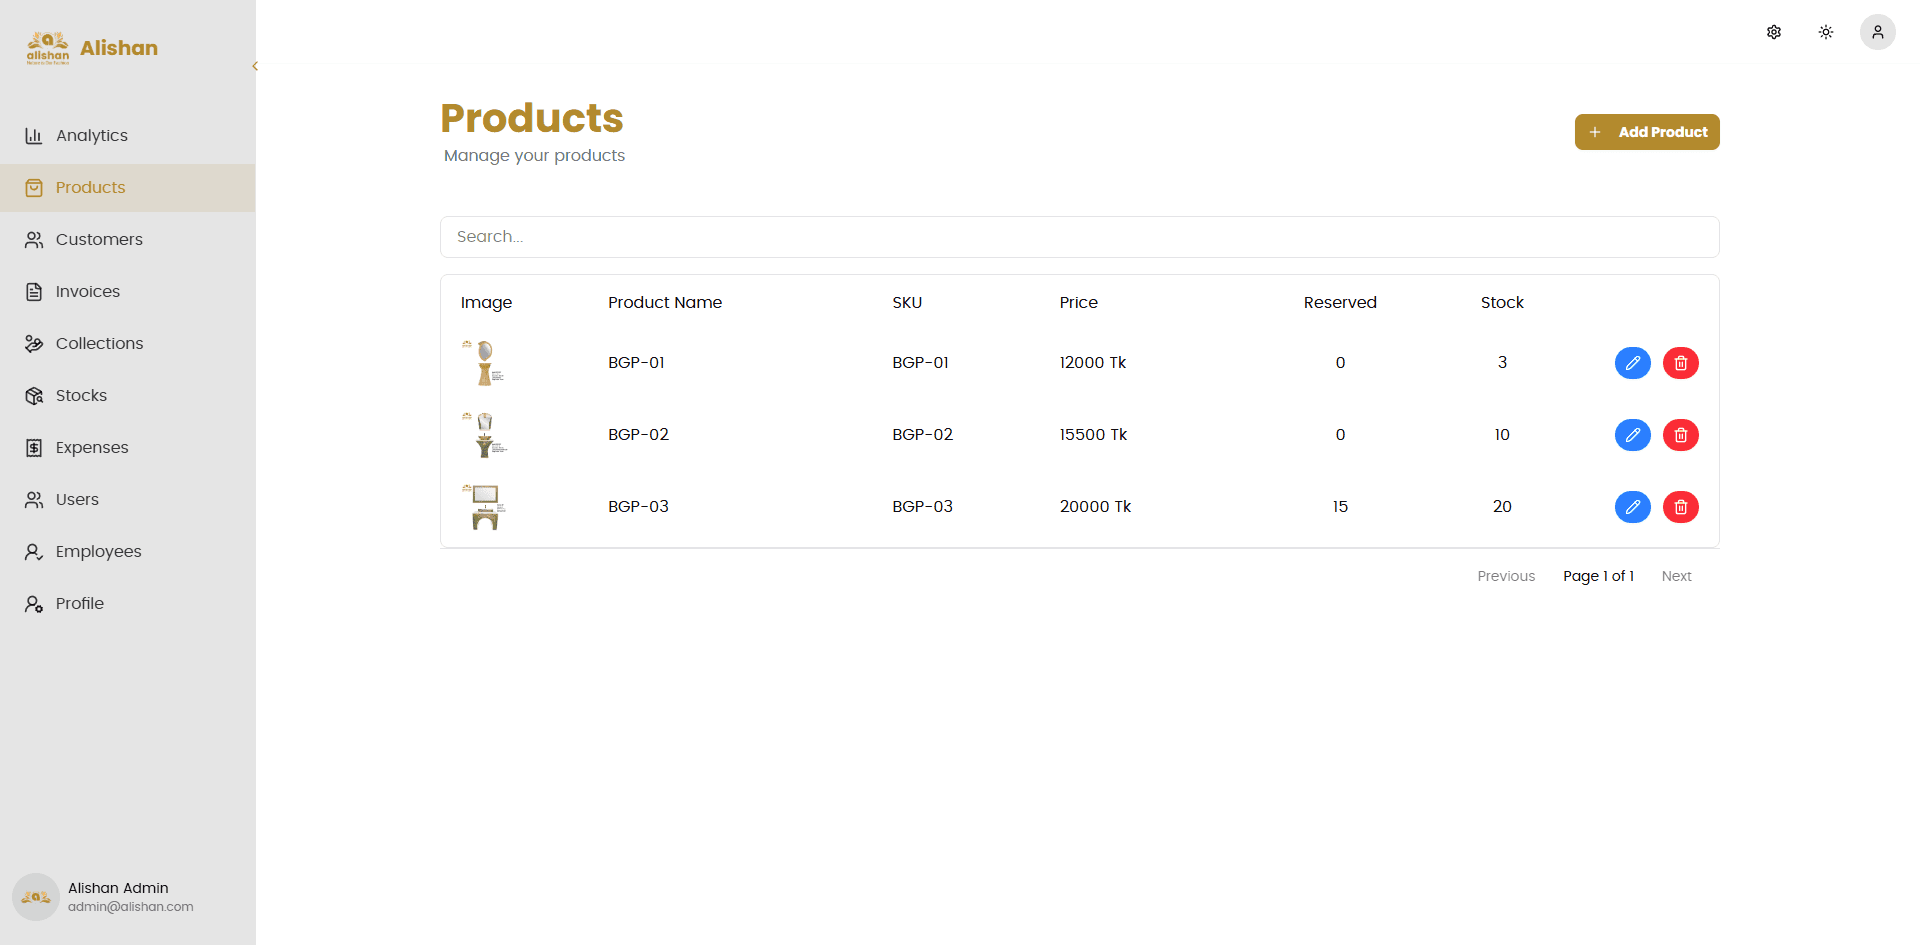Click the Reserved column header
The height and width of the screenshot is (945, 1920).
1340,303
